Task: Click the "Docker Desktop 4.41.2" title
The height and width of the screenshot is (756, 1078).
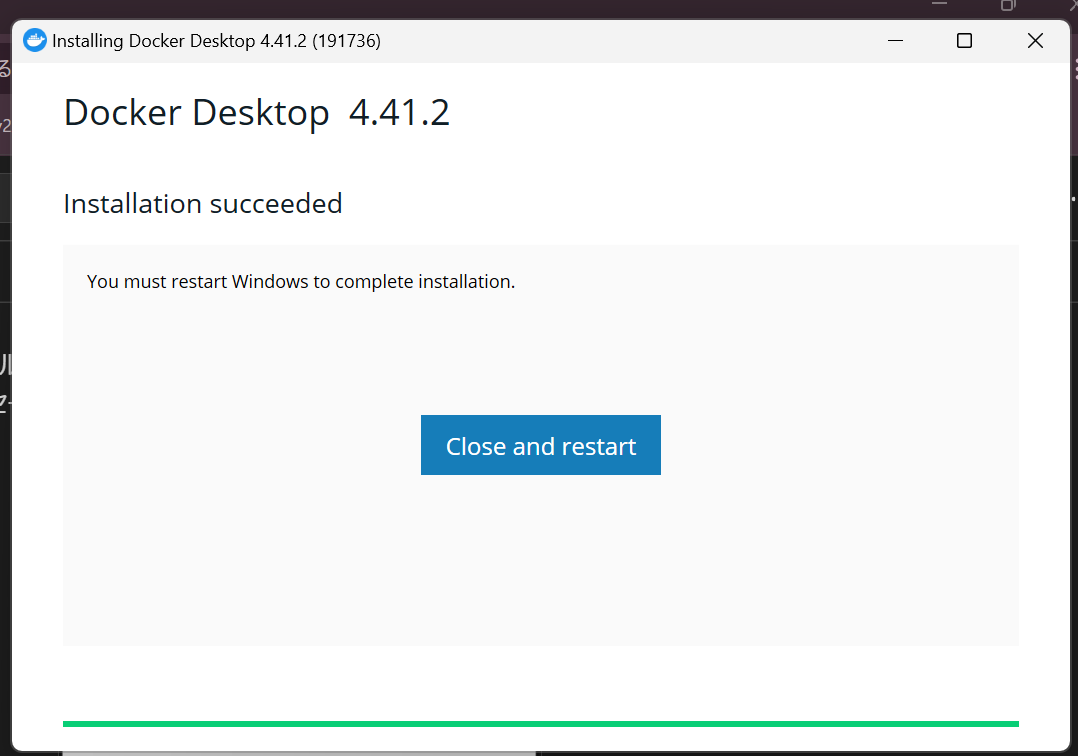Action: pos(256,113)
